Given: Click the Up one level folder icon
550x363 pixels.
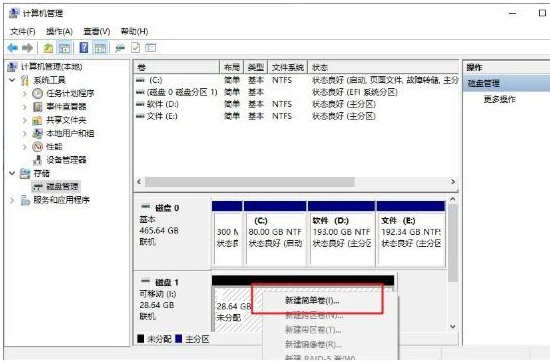Looking at the screenshot, I should 48,48.
